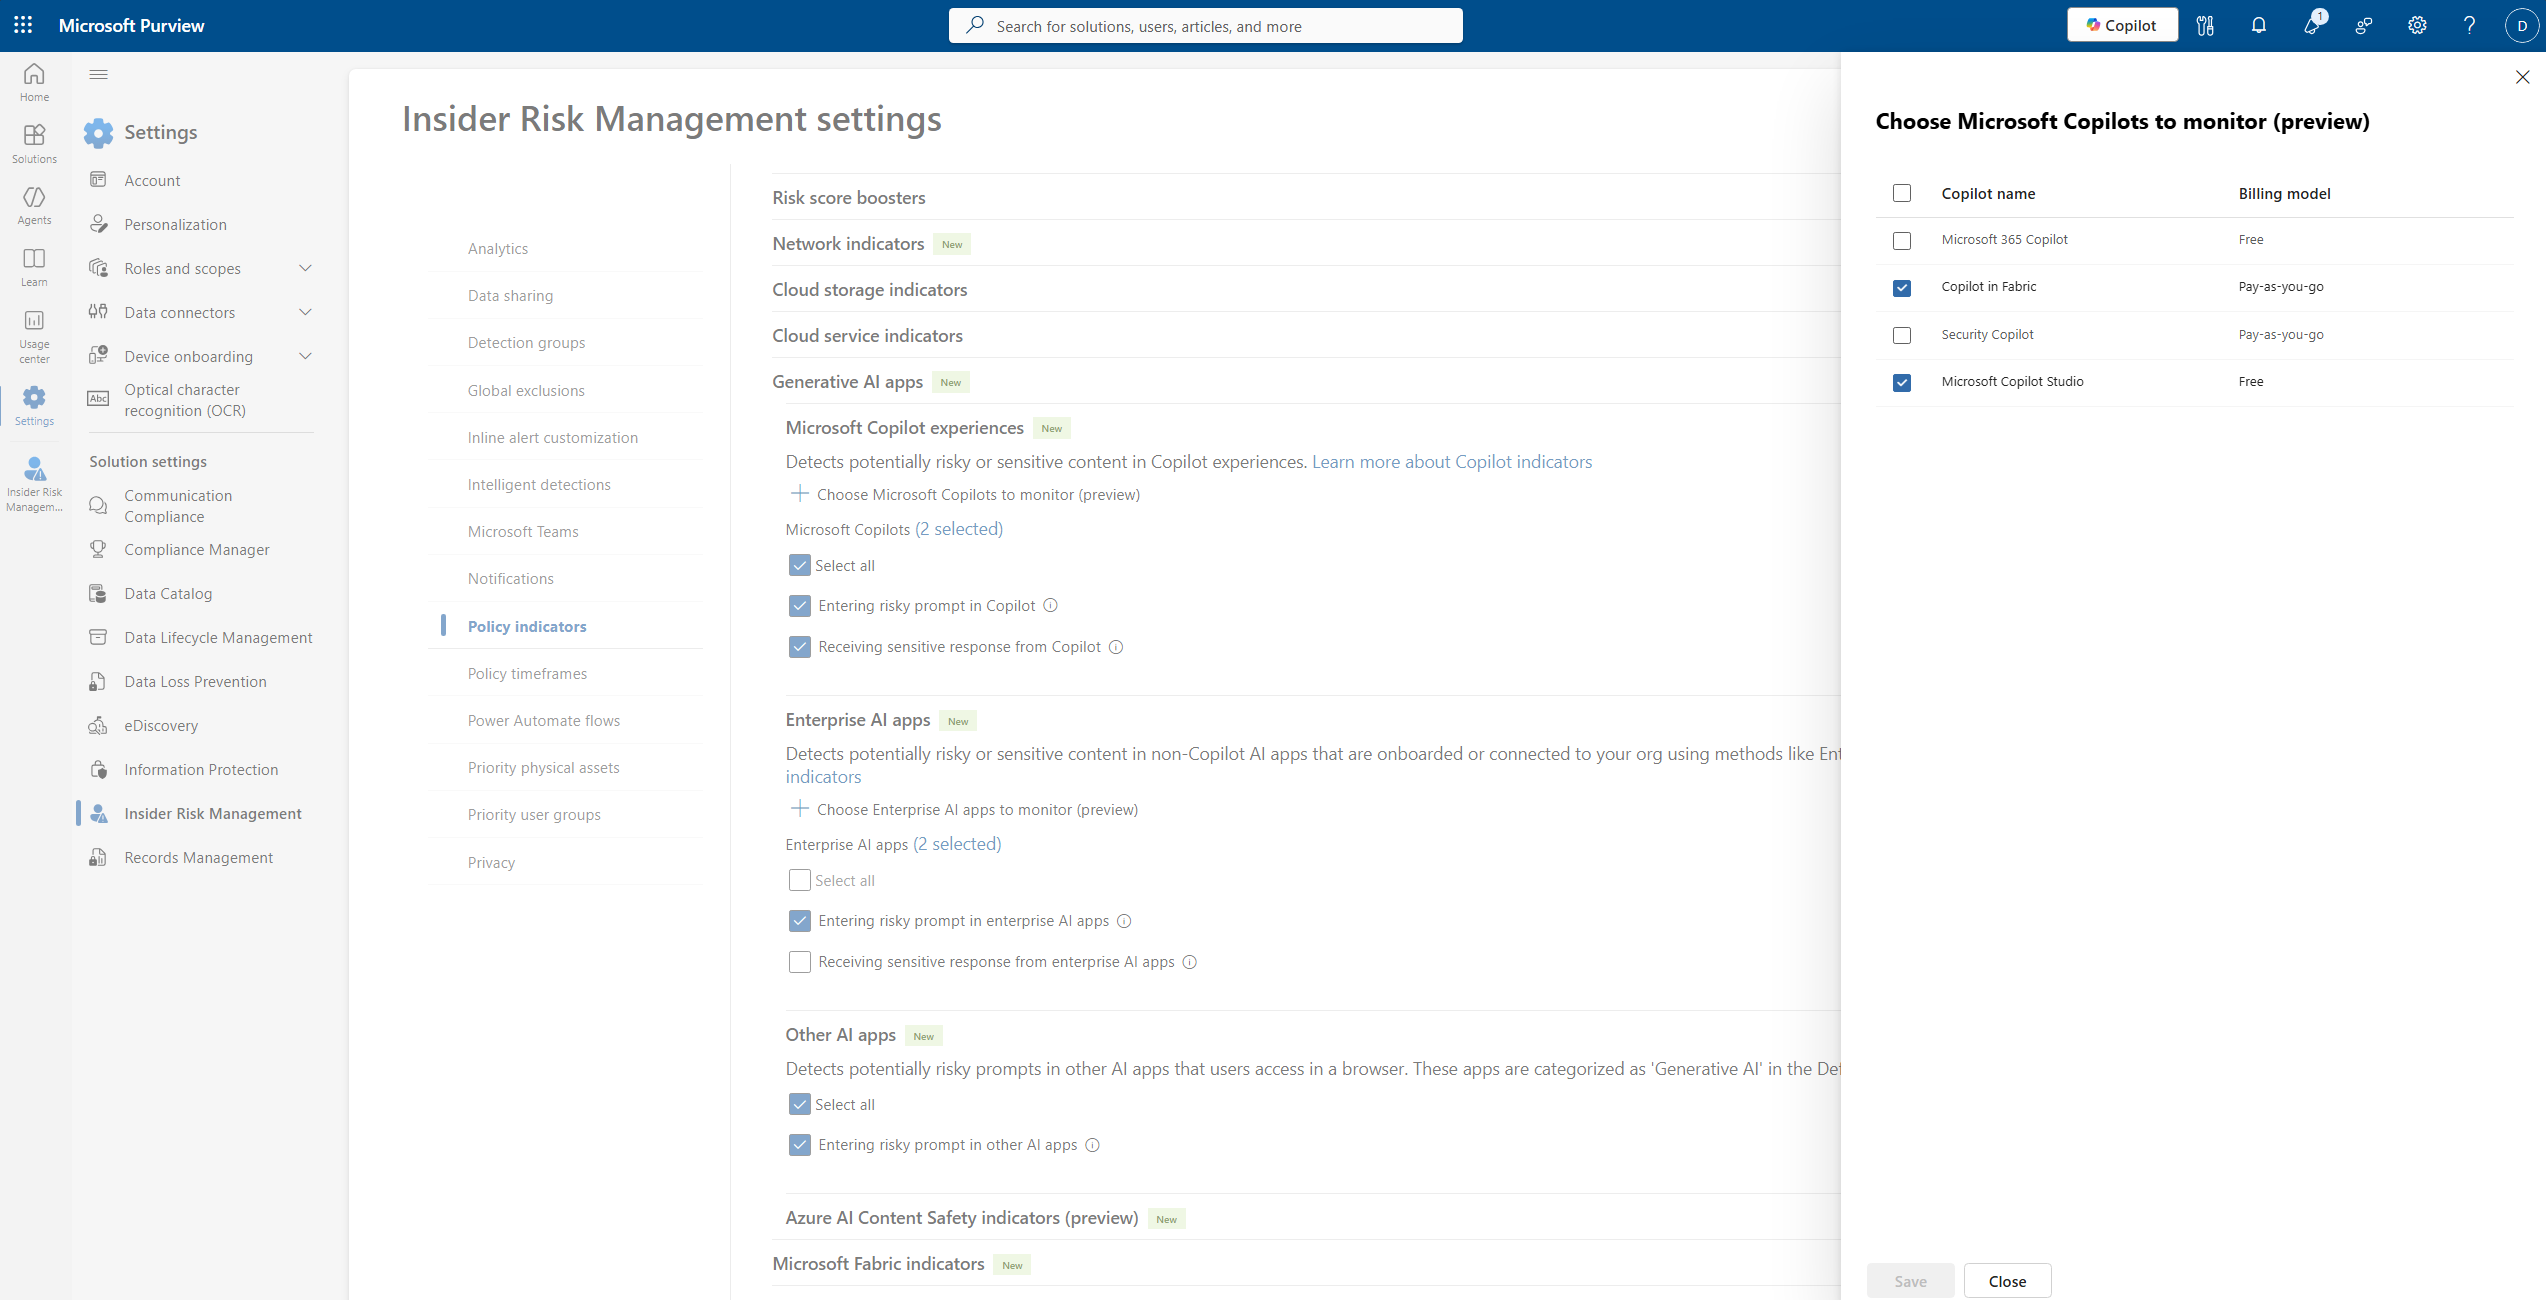
Task: Click Learn more about Copilot indicators link
Action: pyautogui.click(x=1452, y=461)
